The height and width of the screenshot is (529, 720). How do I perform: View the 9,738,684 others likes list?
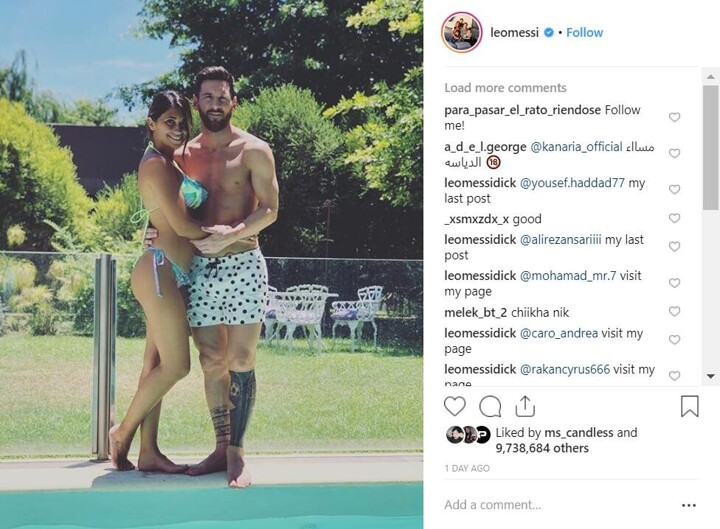pyautogui.click(x=542, y=448)
